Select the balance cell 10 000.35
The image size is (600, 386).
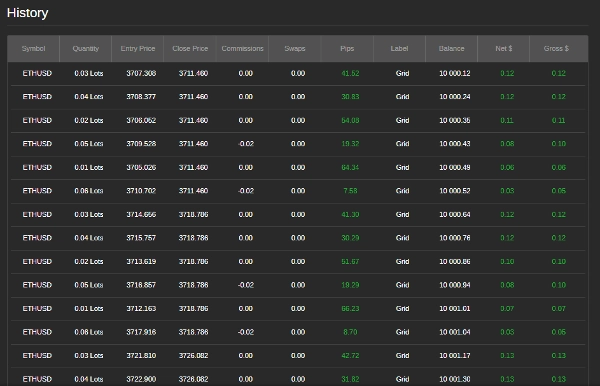pos(455,120)
